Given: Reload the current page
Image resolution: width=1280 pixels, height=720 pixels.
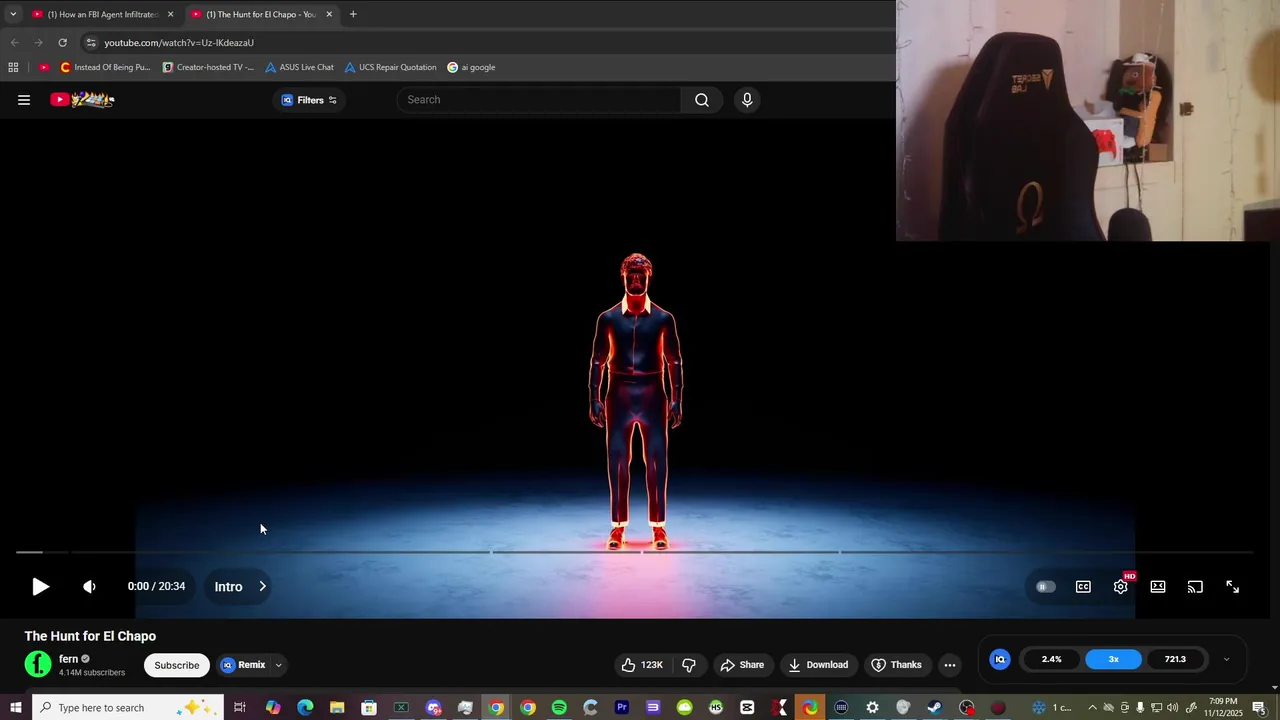Looking at the screenshot, I should tap(62, 43).
